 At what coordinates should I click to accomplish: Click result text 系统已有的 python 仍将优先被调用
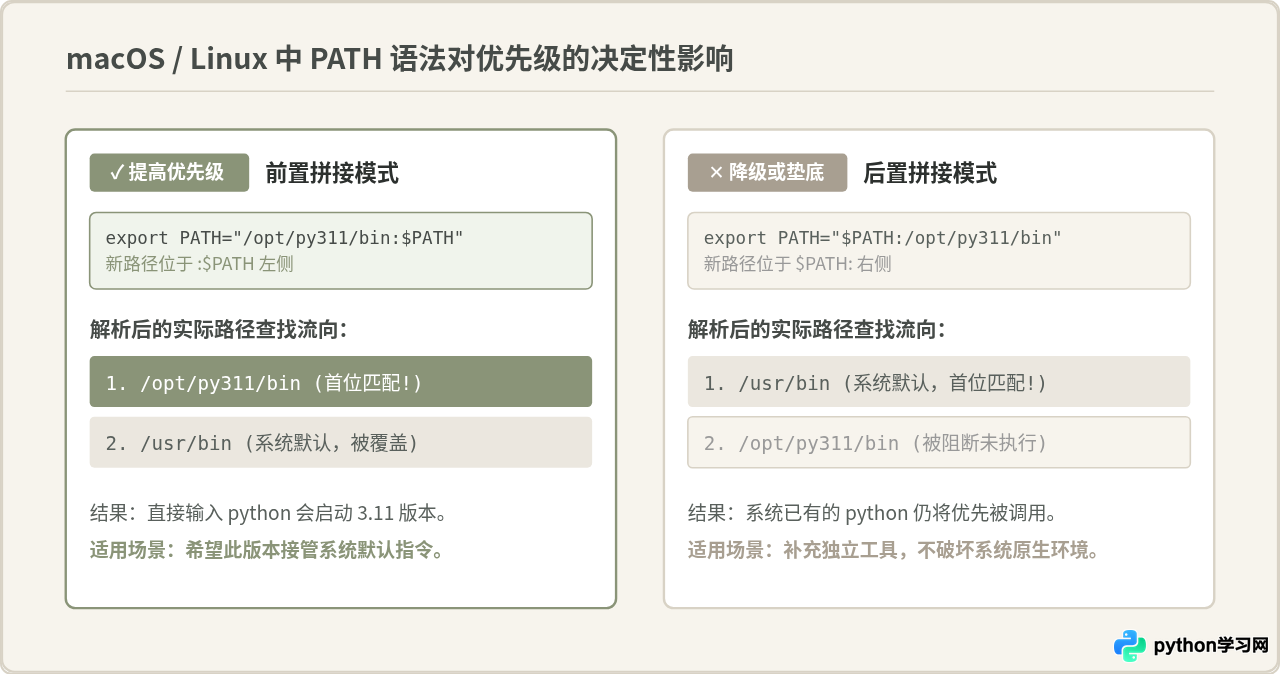[873, 514]
